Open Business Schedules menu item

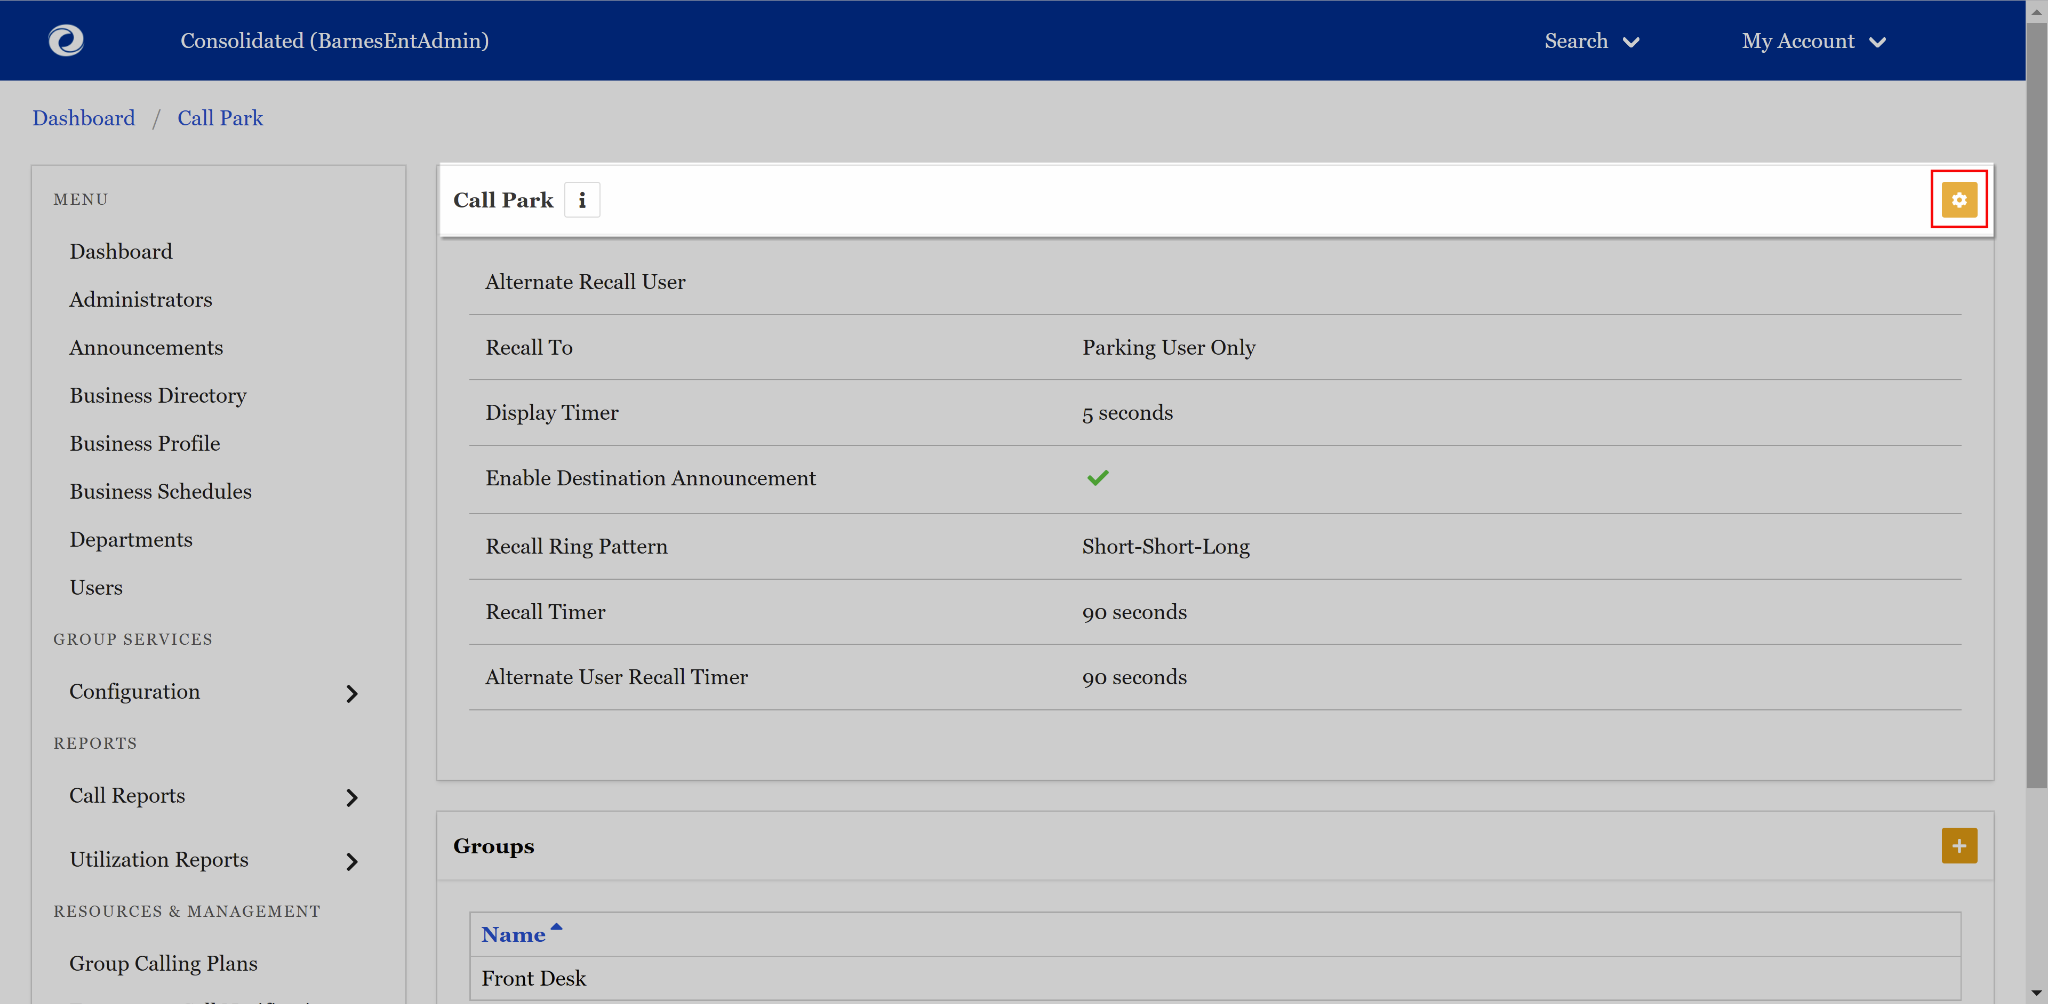tap(160, 492)
